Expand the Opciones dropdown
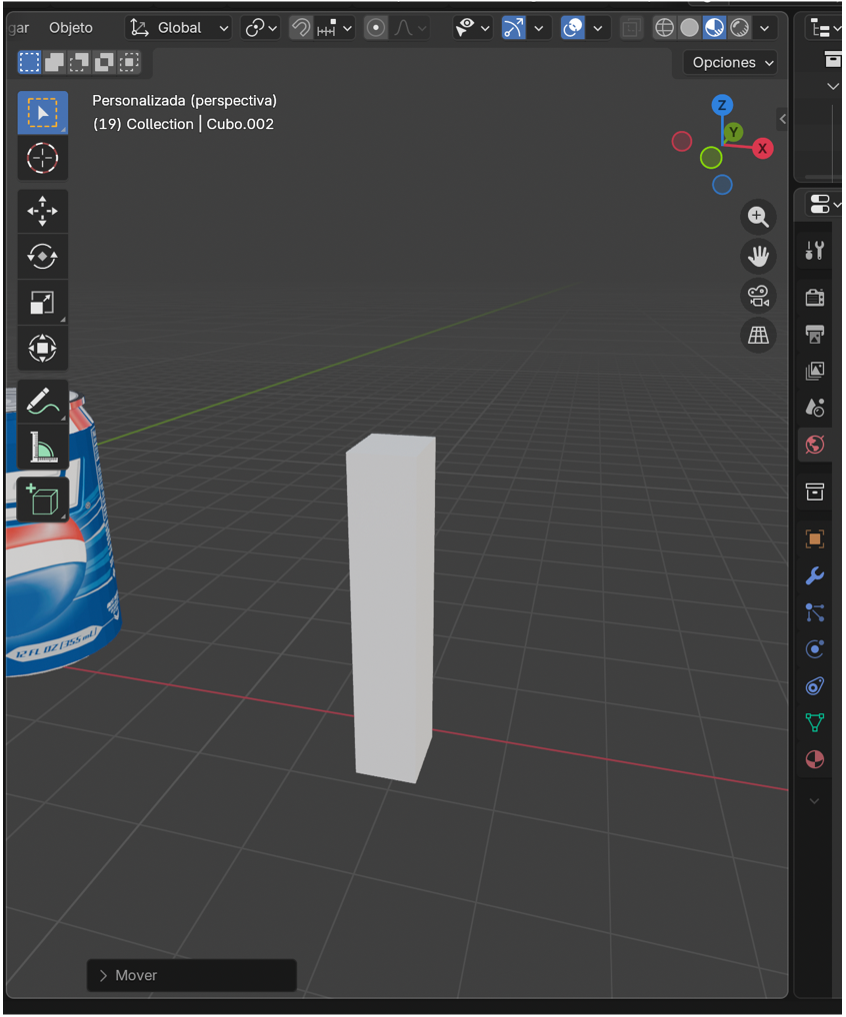846x1017 pixels. [x=732, y=62]
